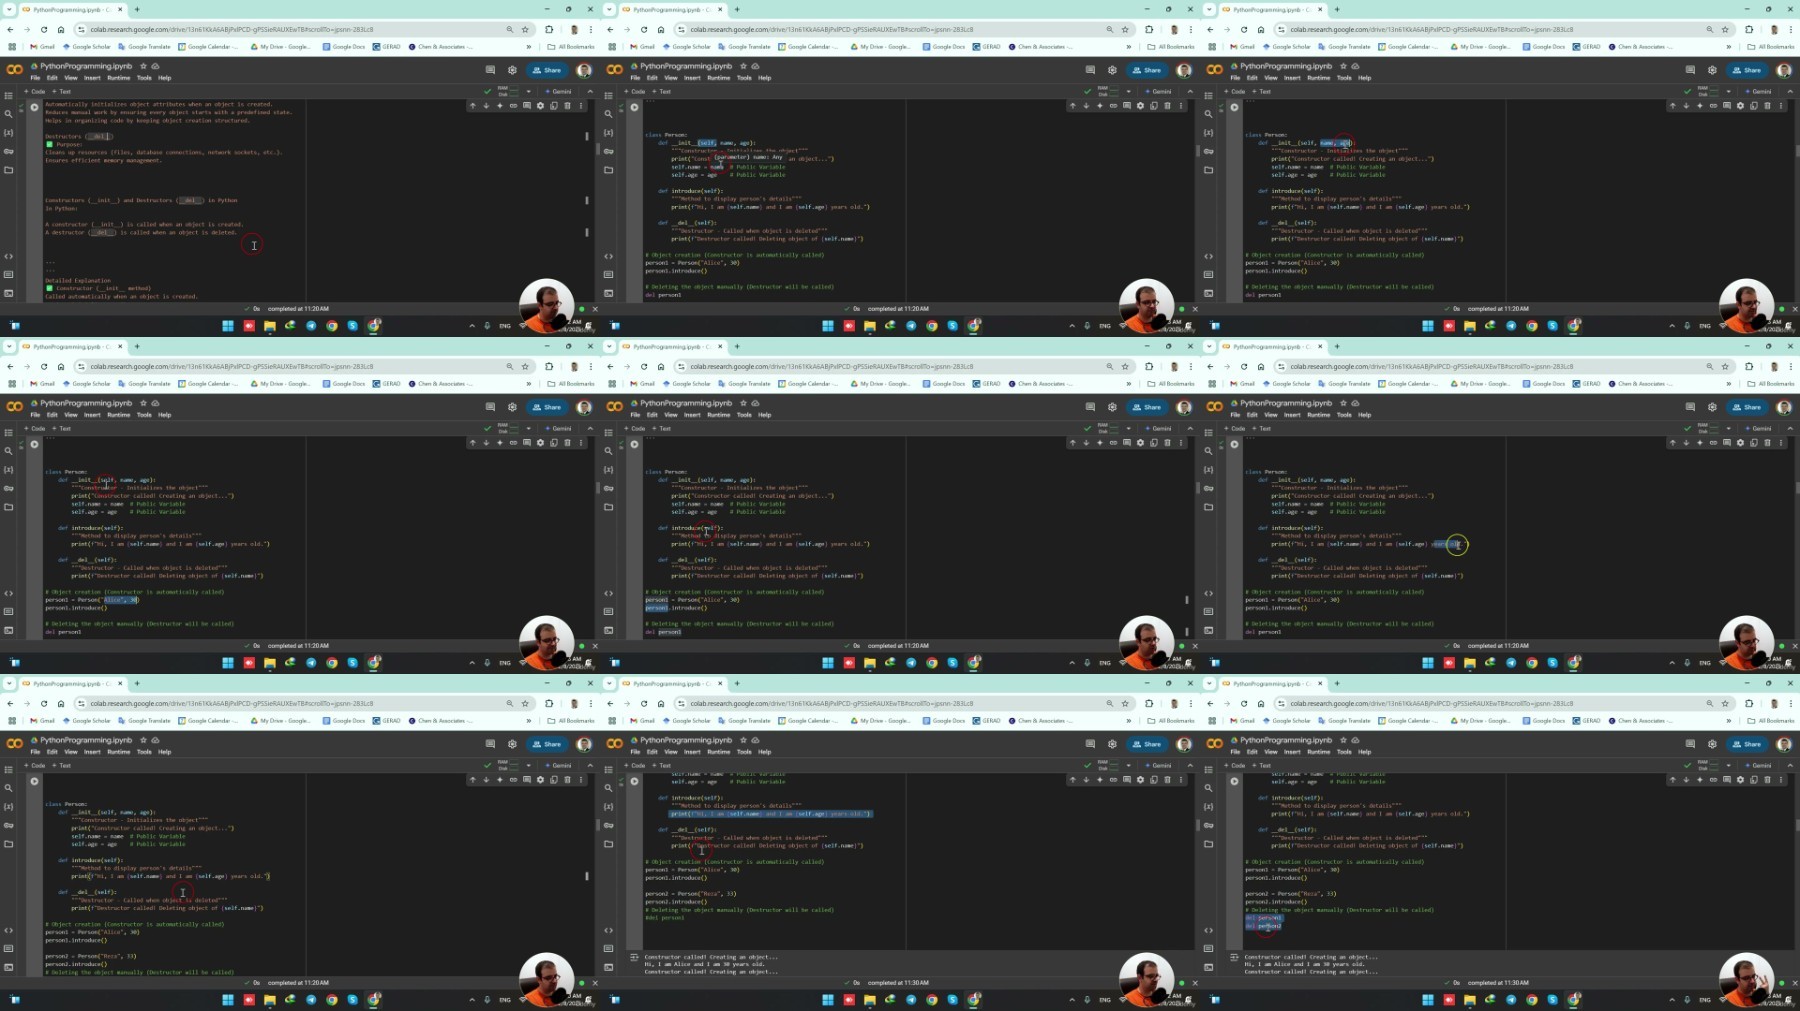Image resolution: width=1800 pixels, height=1011 pixels.
Task: Open Windows Start in Destructors notes frame taskbar
Action: [x=228, y=325]
